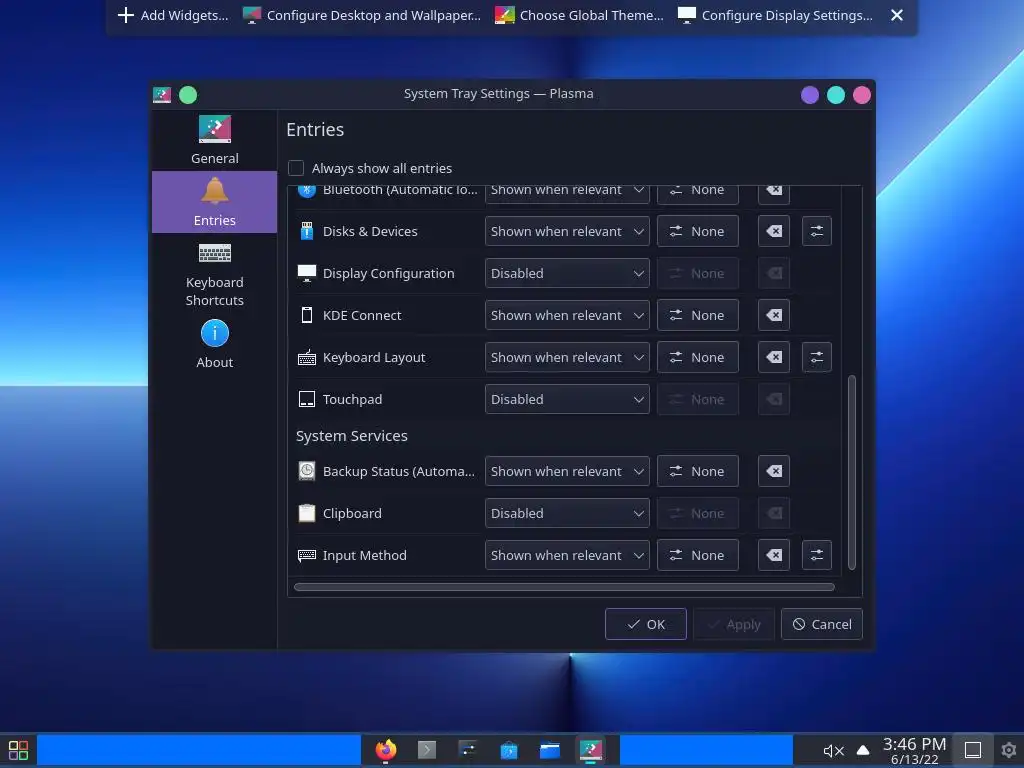Open Configure Display Settings

pyautogui.click(x=775, y=15)
